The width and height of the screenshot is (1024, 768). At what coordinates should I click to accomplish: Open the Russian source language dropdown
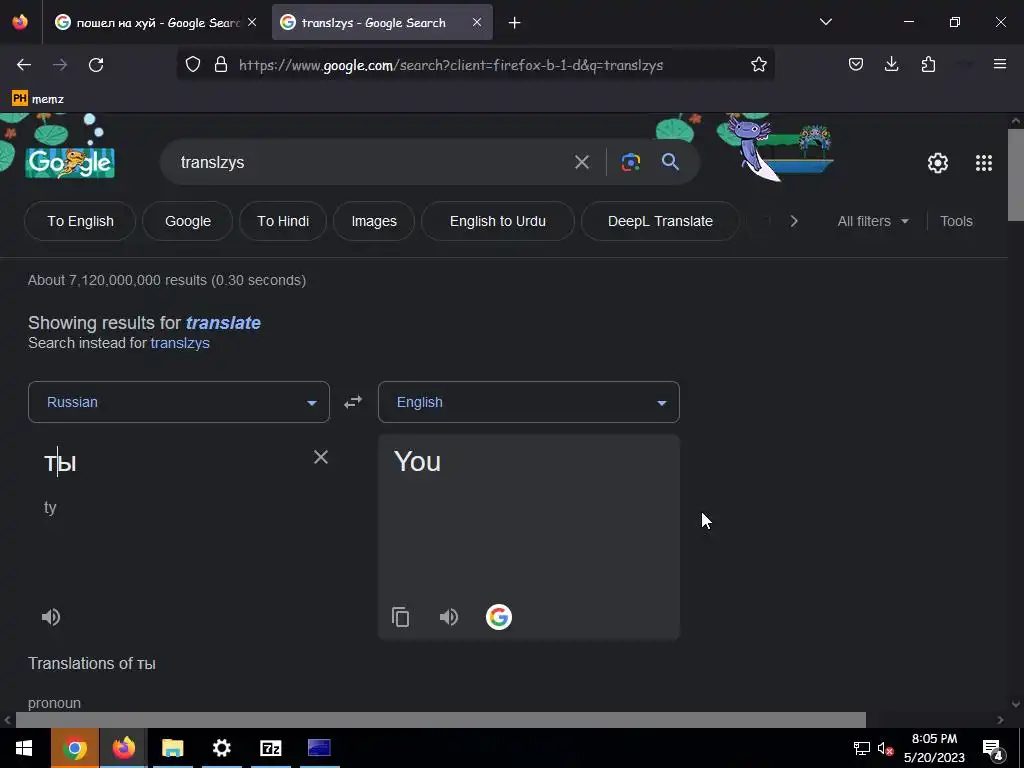(179, 402)
